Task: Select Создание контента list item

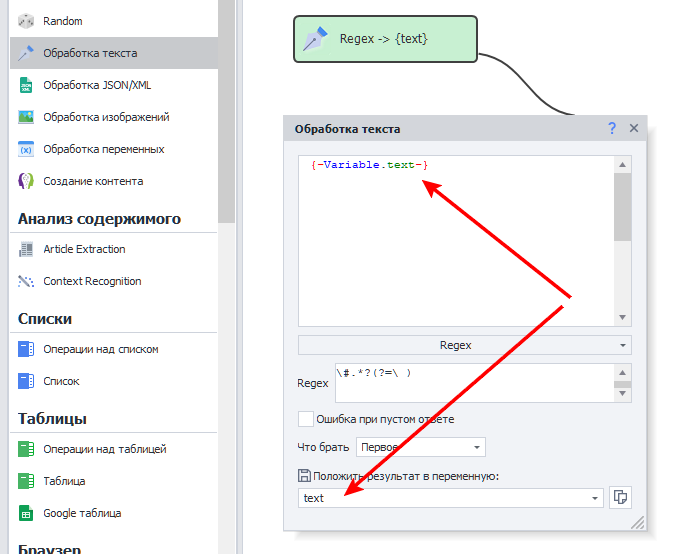Action: click(x=114, y=181)
